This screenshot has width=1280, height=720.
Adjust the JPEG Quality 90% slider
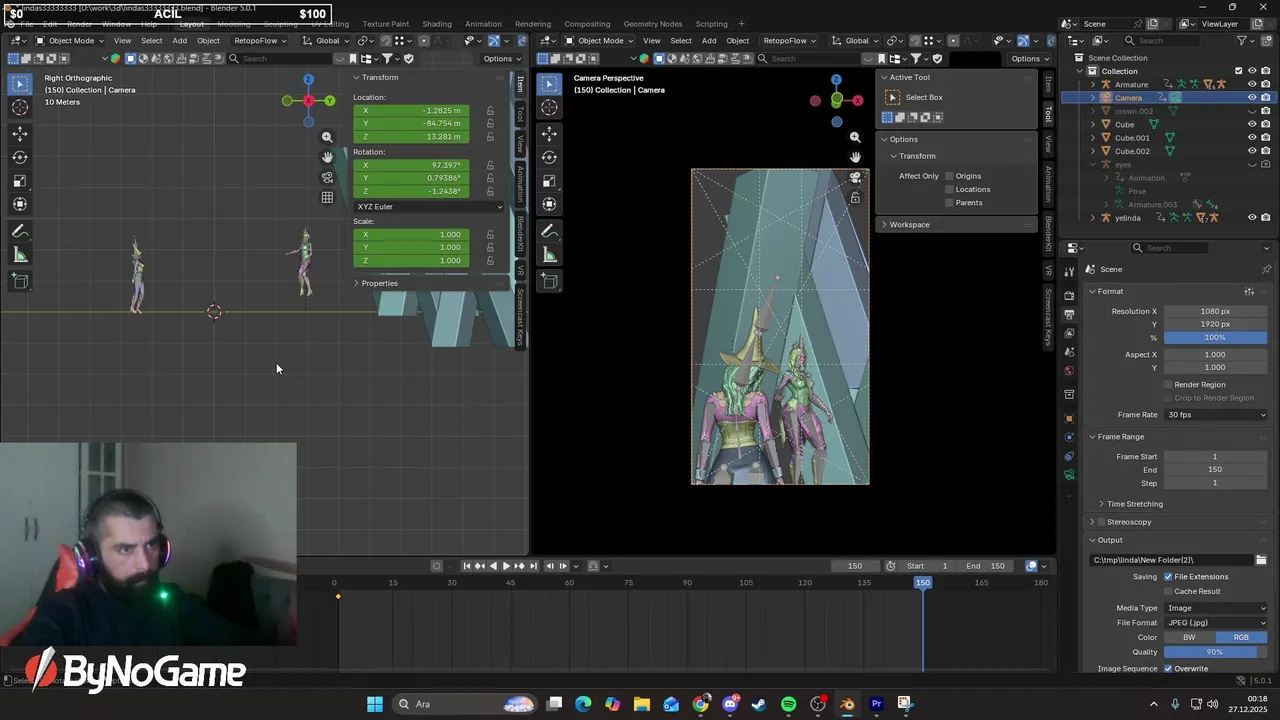coord(1215,652)
